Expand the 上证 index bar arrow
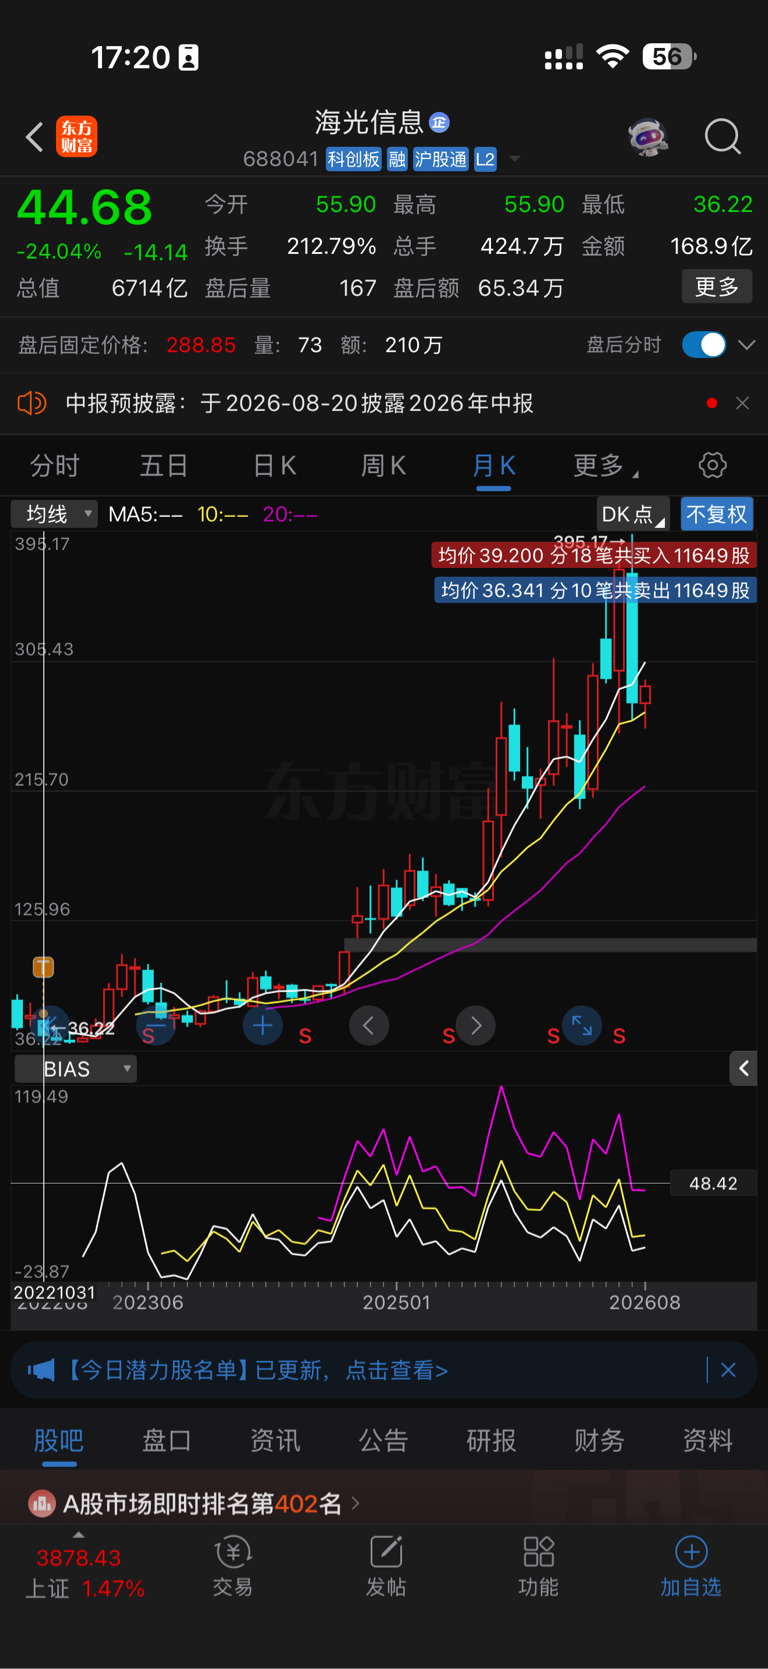 point(79,1535)
